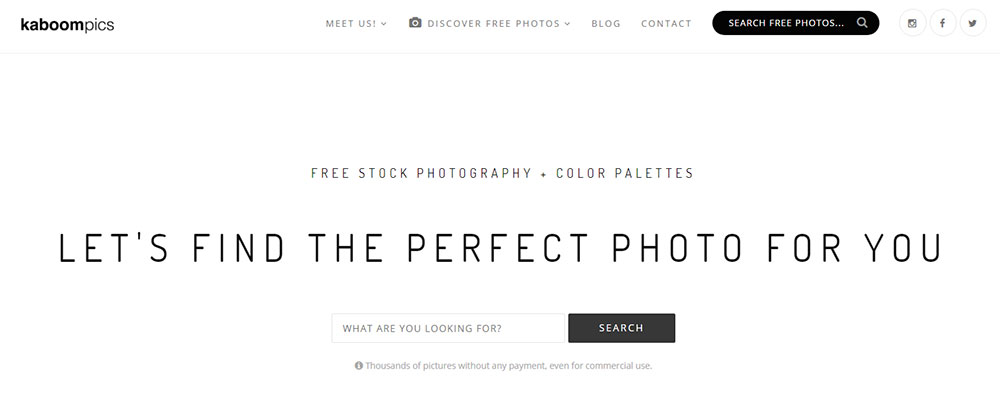Open the Discover Free Photos menu label
Viewport: 1000px width, 418px height.
pyautogui.click(x=494, y=24)
